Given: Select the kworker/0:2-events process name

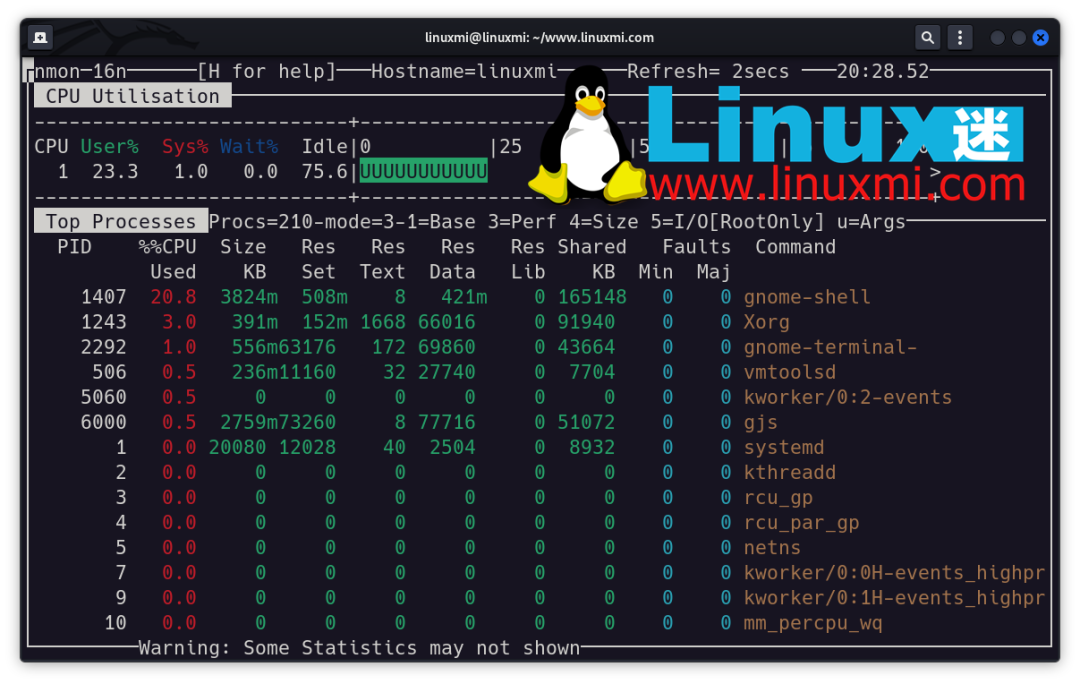Looking at the screenshot, I should tap(847, 397).
